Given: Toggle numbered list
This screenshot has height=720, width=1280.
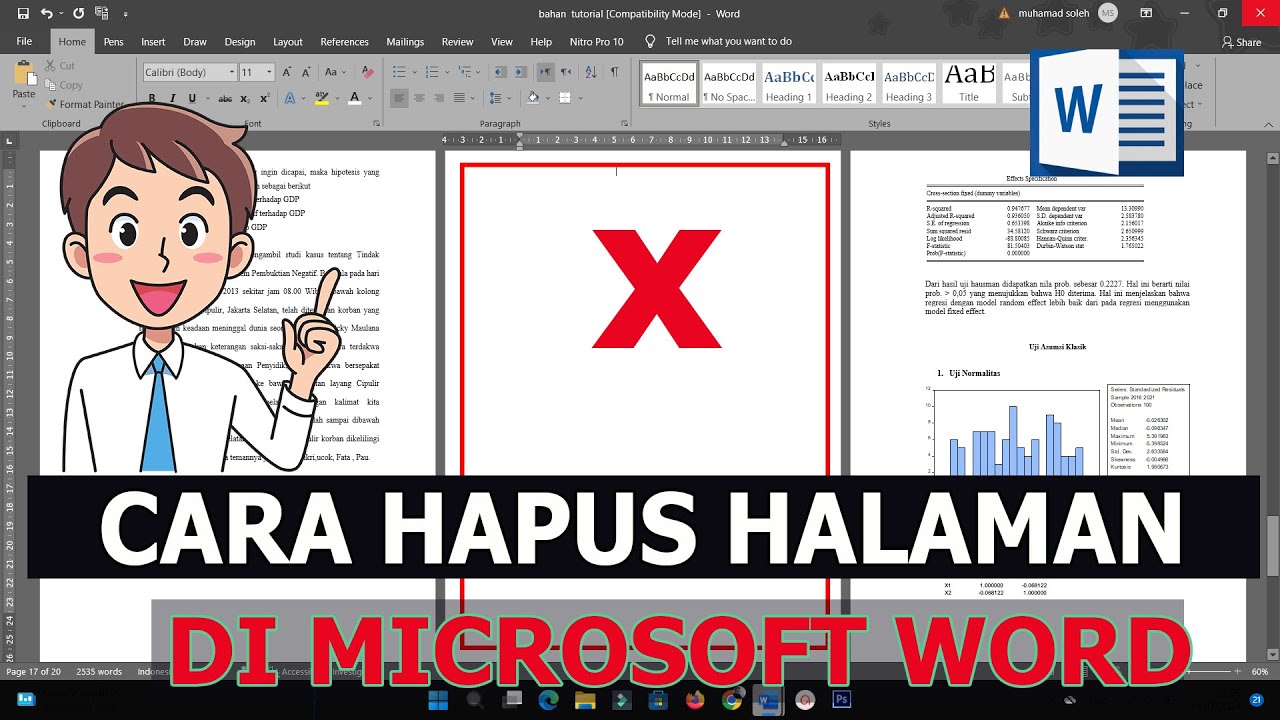Looking at the screenshot, I should pyautogui.click(x=433, y=72).
